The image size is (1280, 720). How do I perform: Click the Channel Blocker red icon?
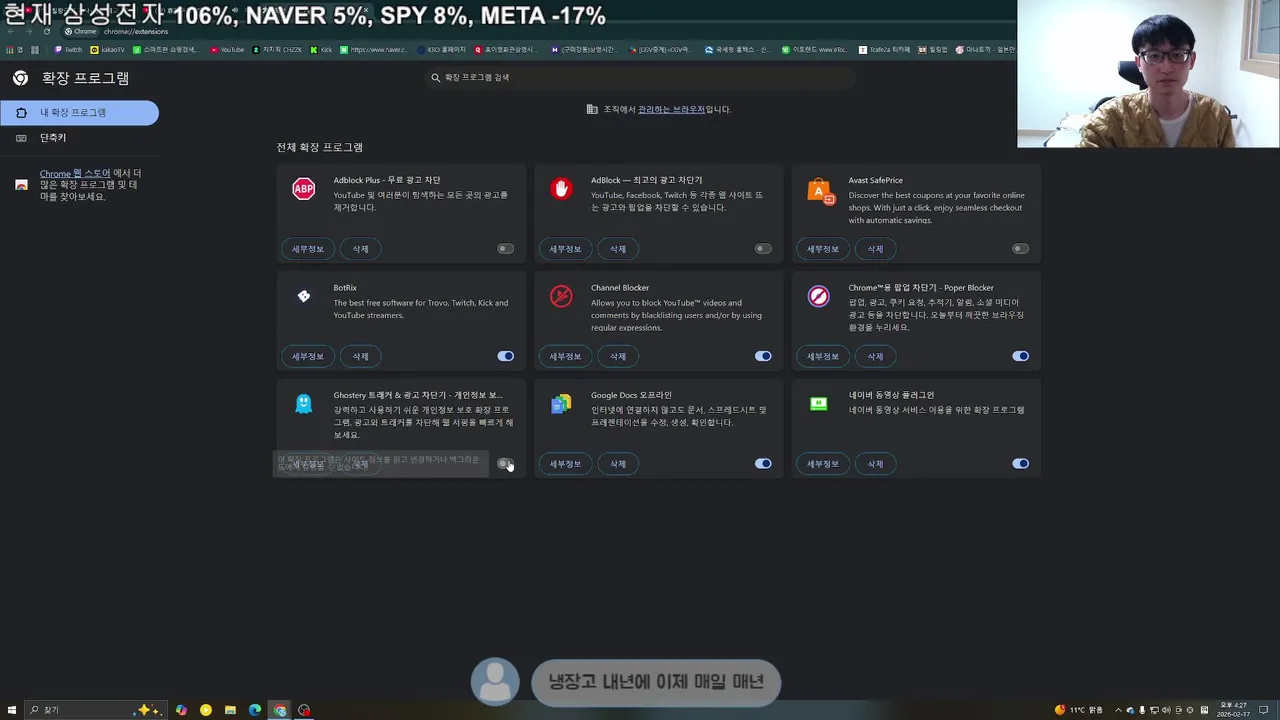561,296
